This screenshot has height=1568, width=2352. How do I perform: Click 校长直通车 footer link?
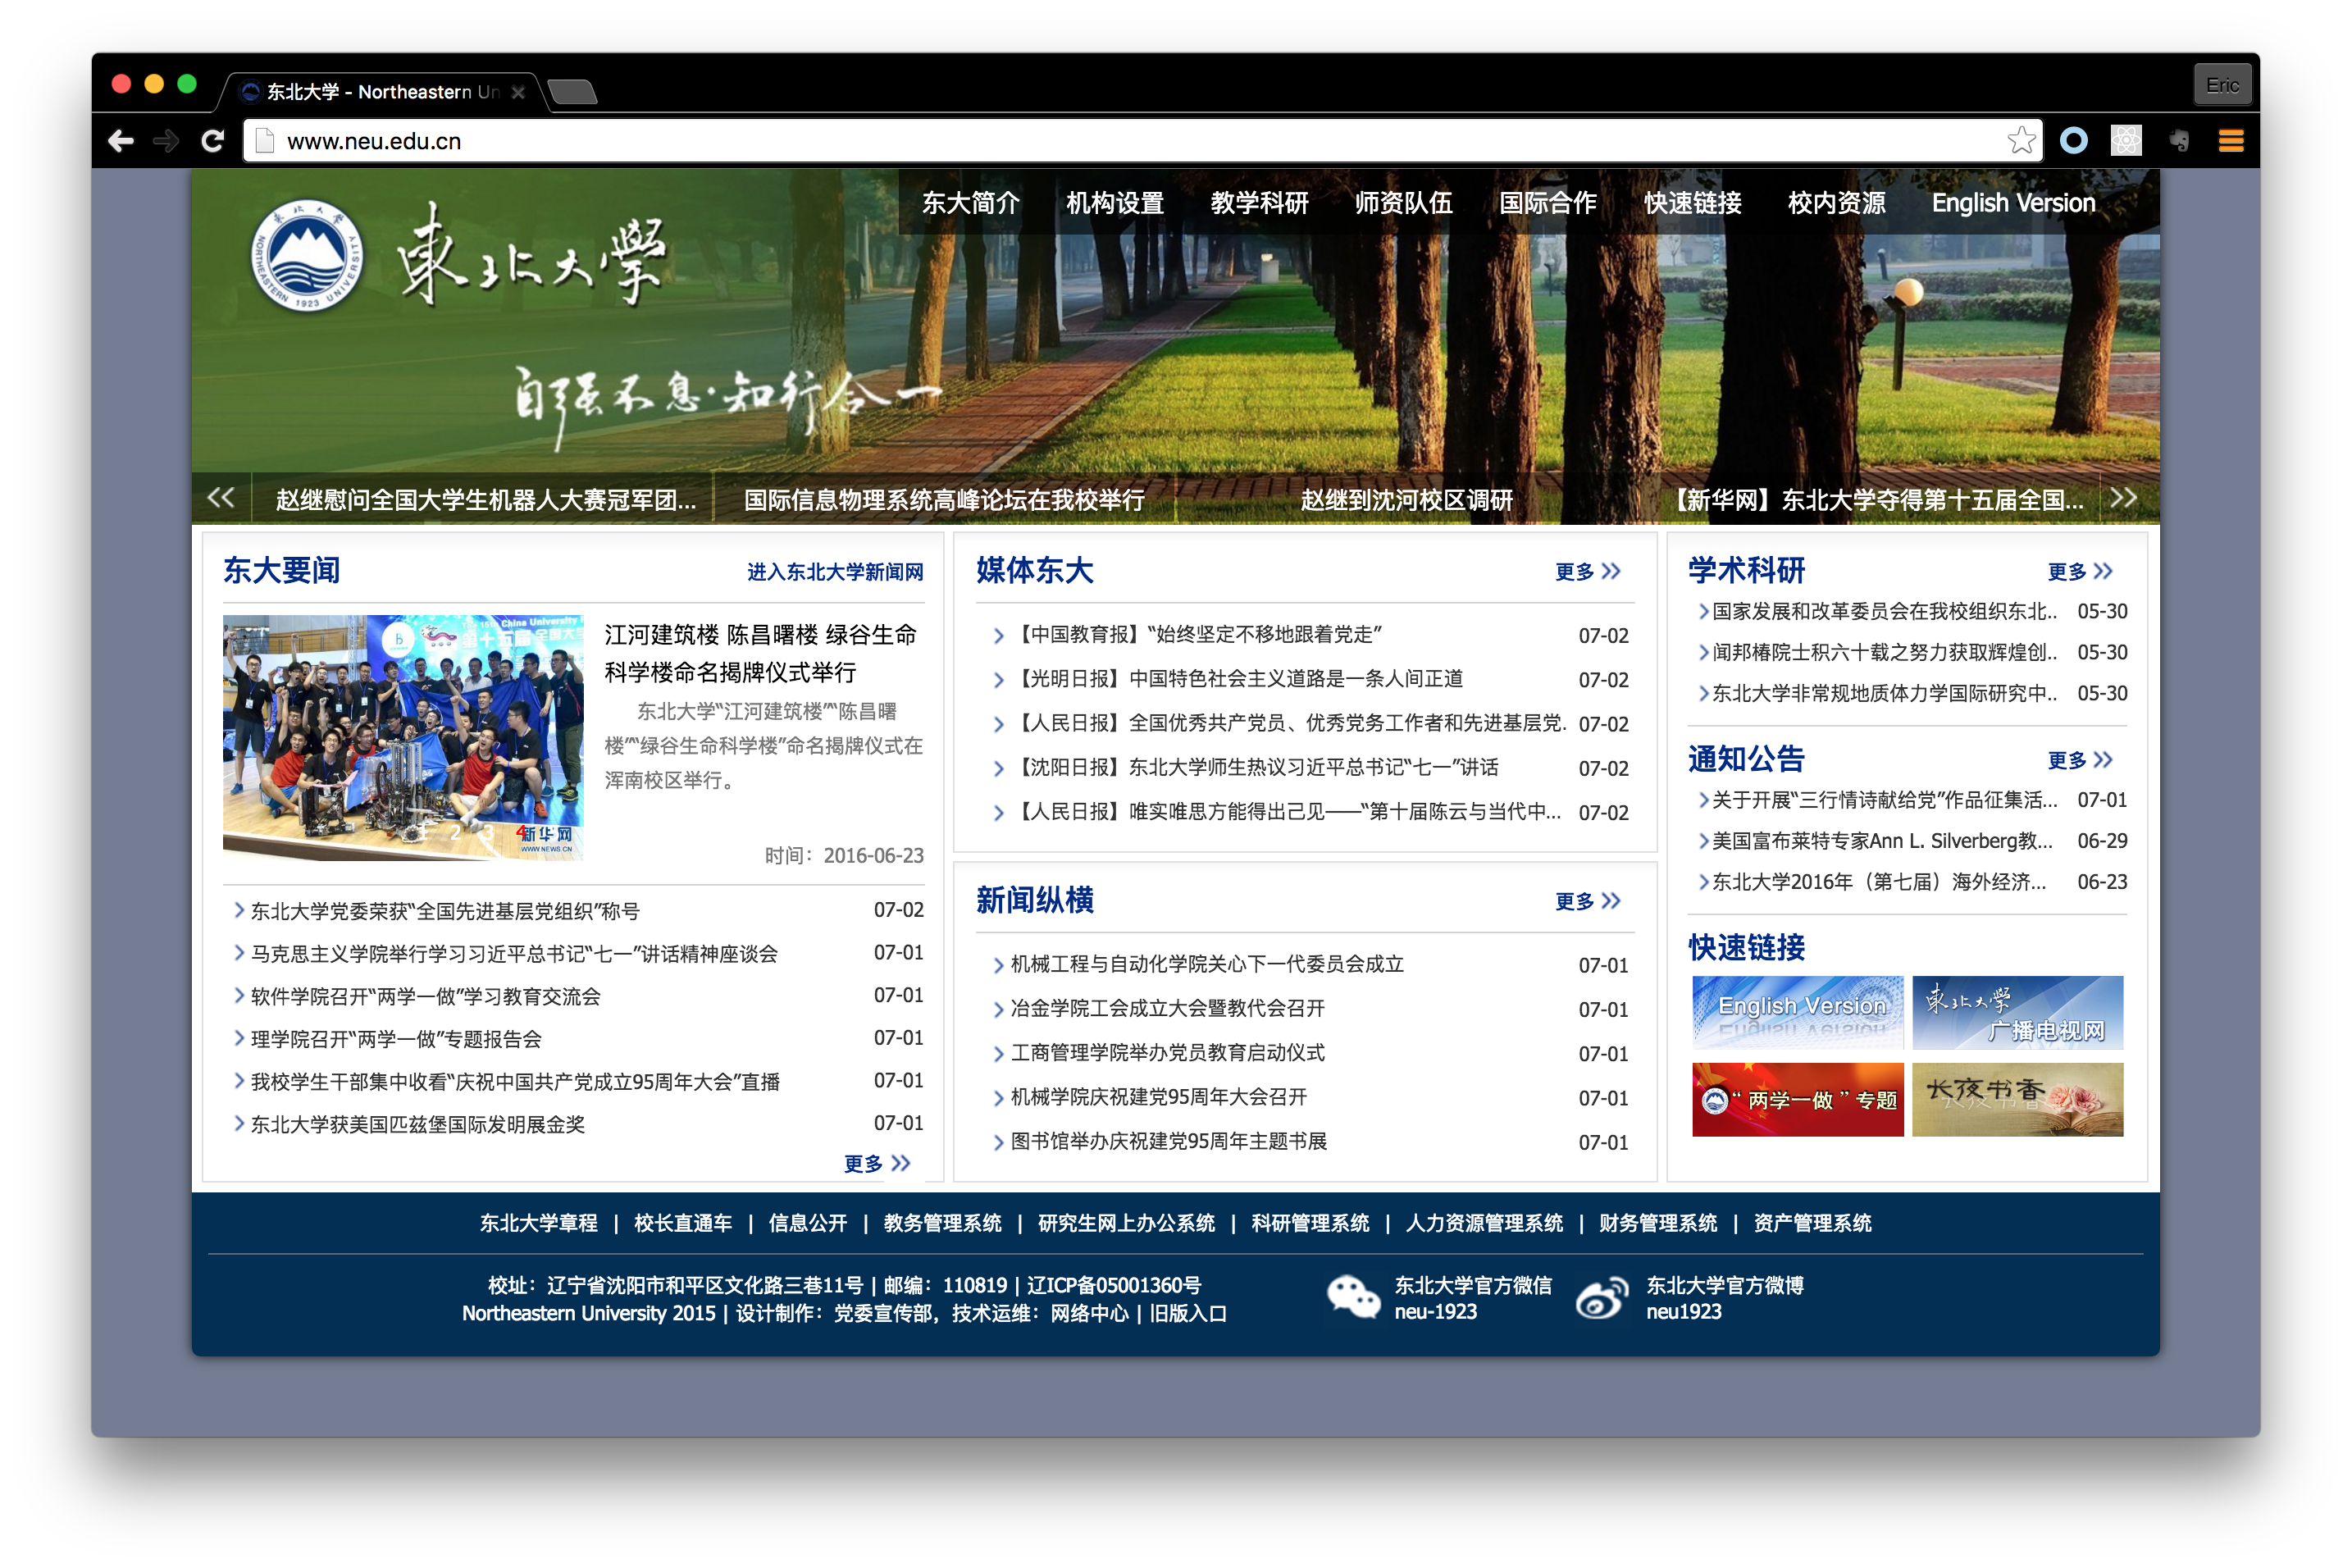coord(683,1223)
